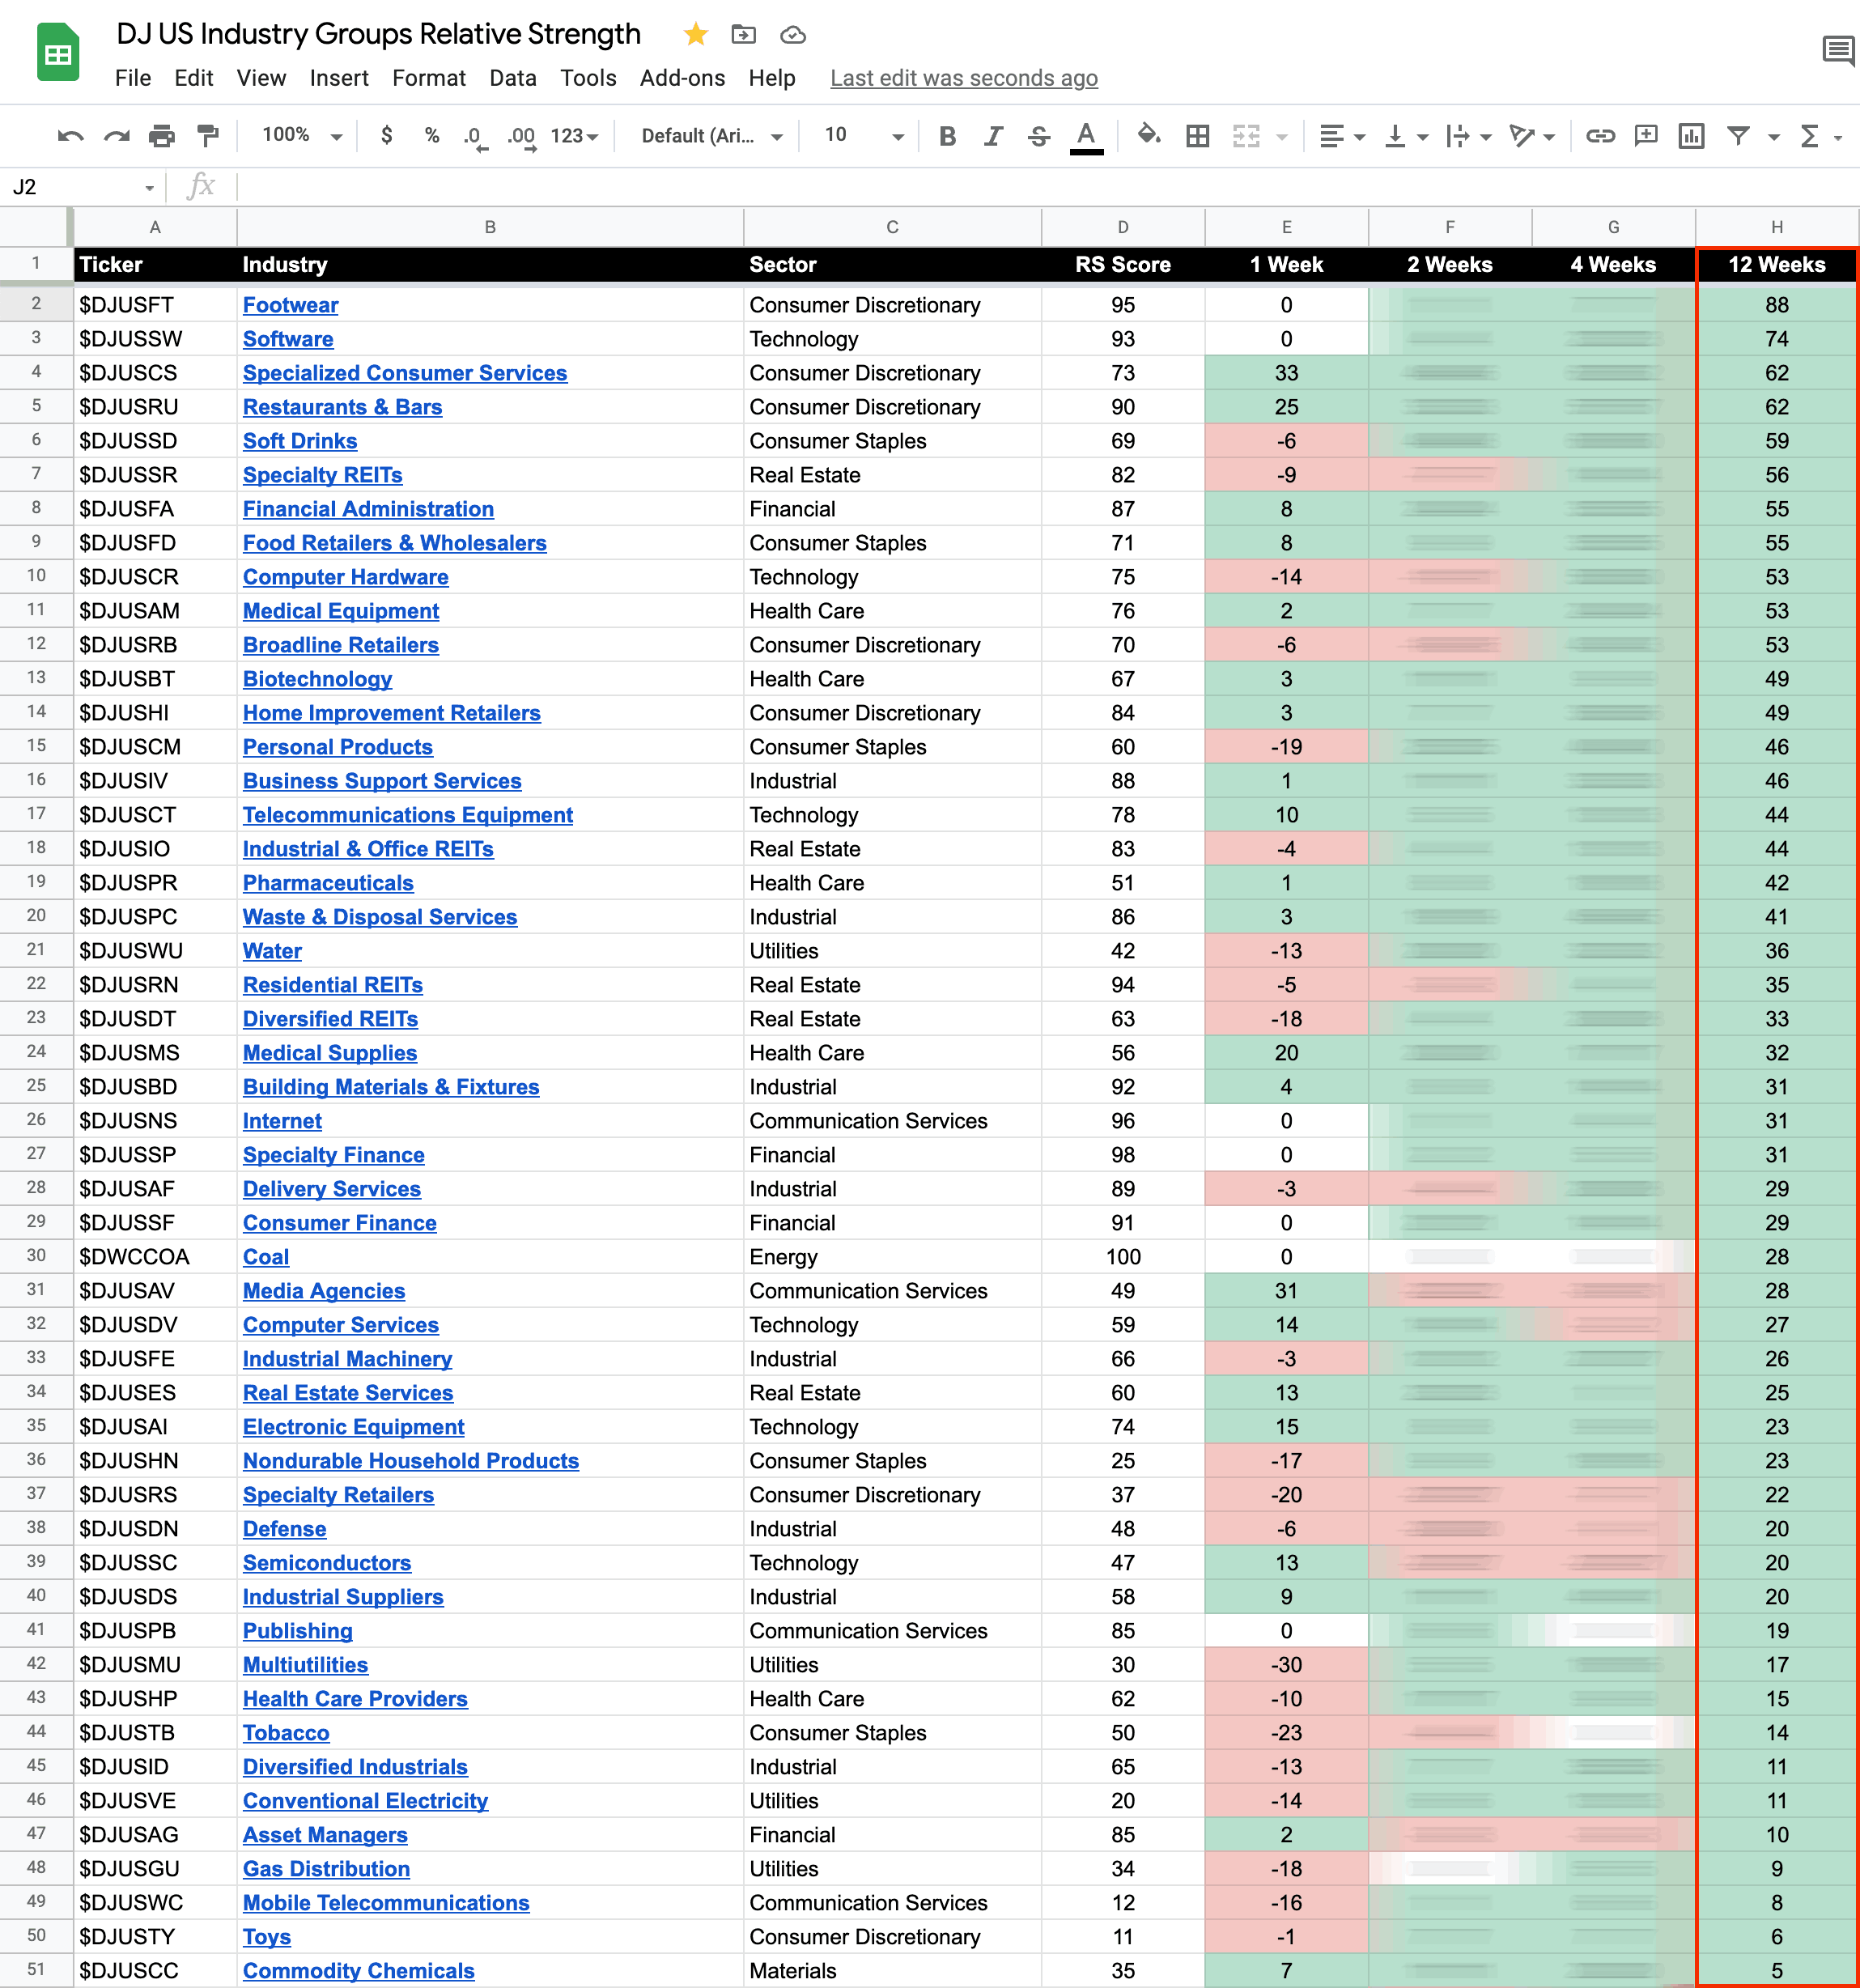
Task: Click the Insert comment icon
Action: (1646, 135)
